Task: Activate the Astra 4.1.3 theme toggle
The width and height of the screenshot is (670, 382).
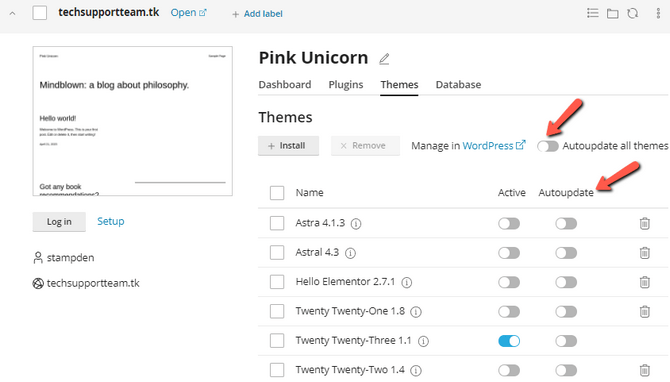Action: click(x=509, y=223)
